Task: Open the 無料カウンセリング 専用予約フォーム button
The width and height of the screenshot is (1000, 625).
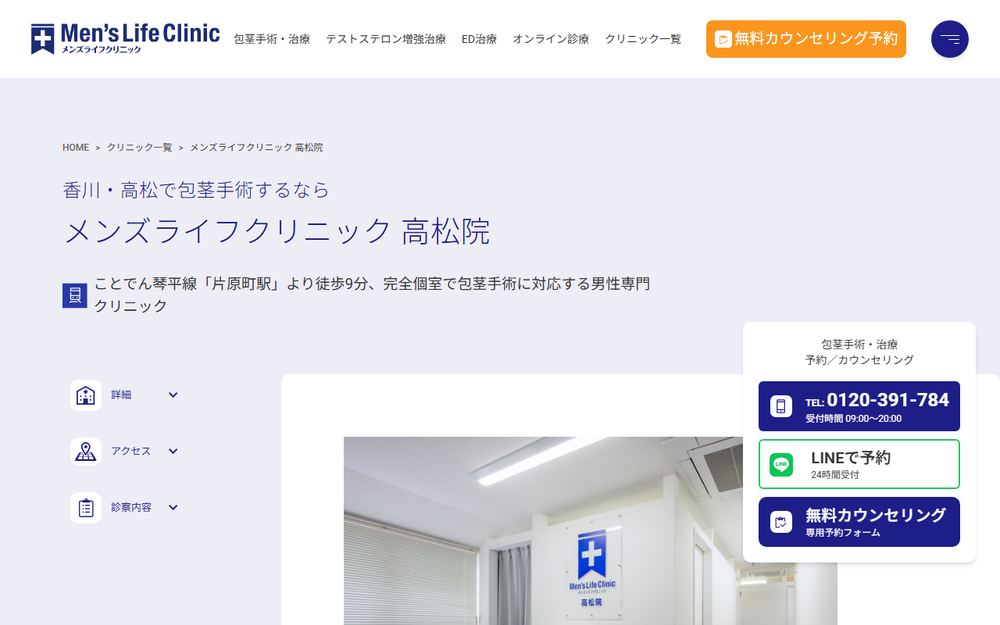Action: coord(859,522)
